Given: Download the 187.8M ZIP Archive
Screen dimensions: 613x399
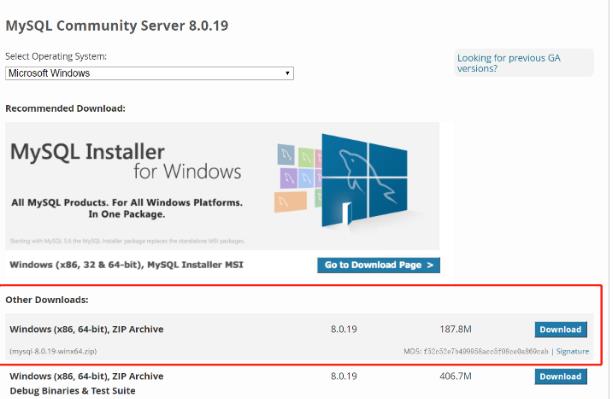Looking at the screenshot, I should (561, 329).
